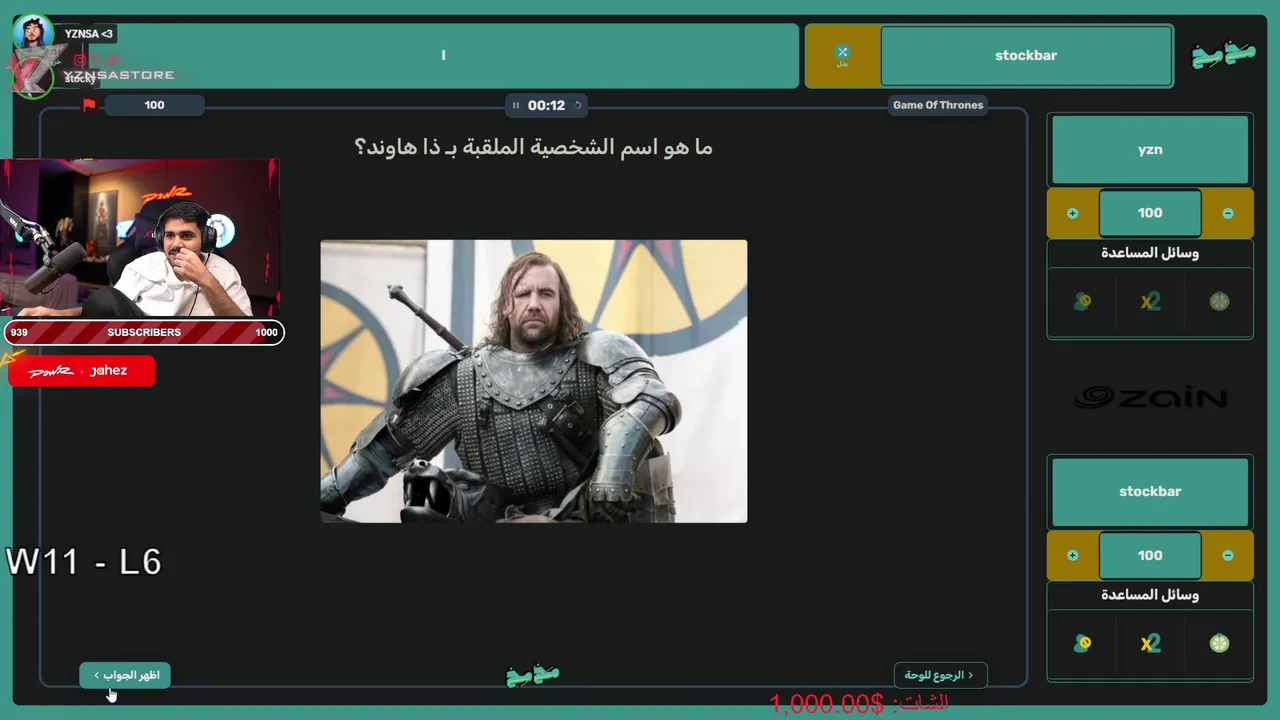Use stockbar team's x2 double points helper
This screenshot has width=1280, height=720.
1150,643
